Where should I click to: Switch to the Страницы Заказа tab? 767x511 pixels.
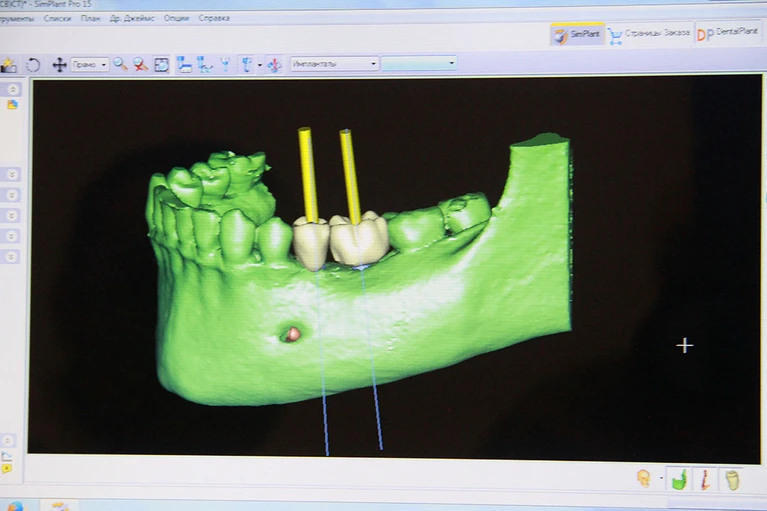pyautogui.click(x=649, y=34)
